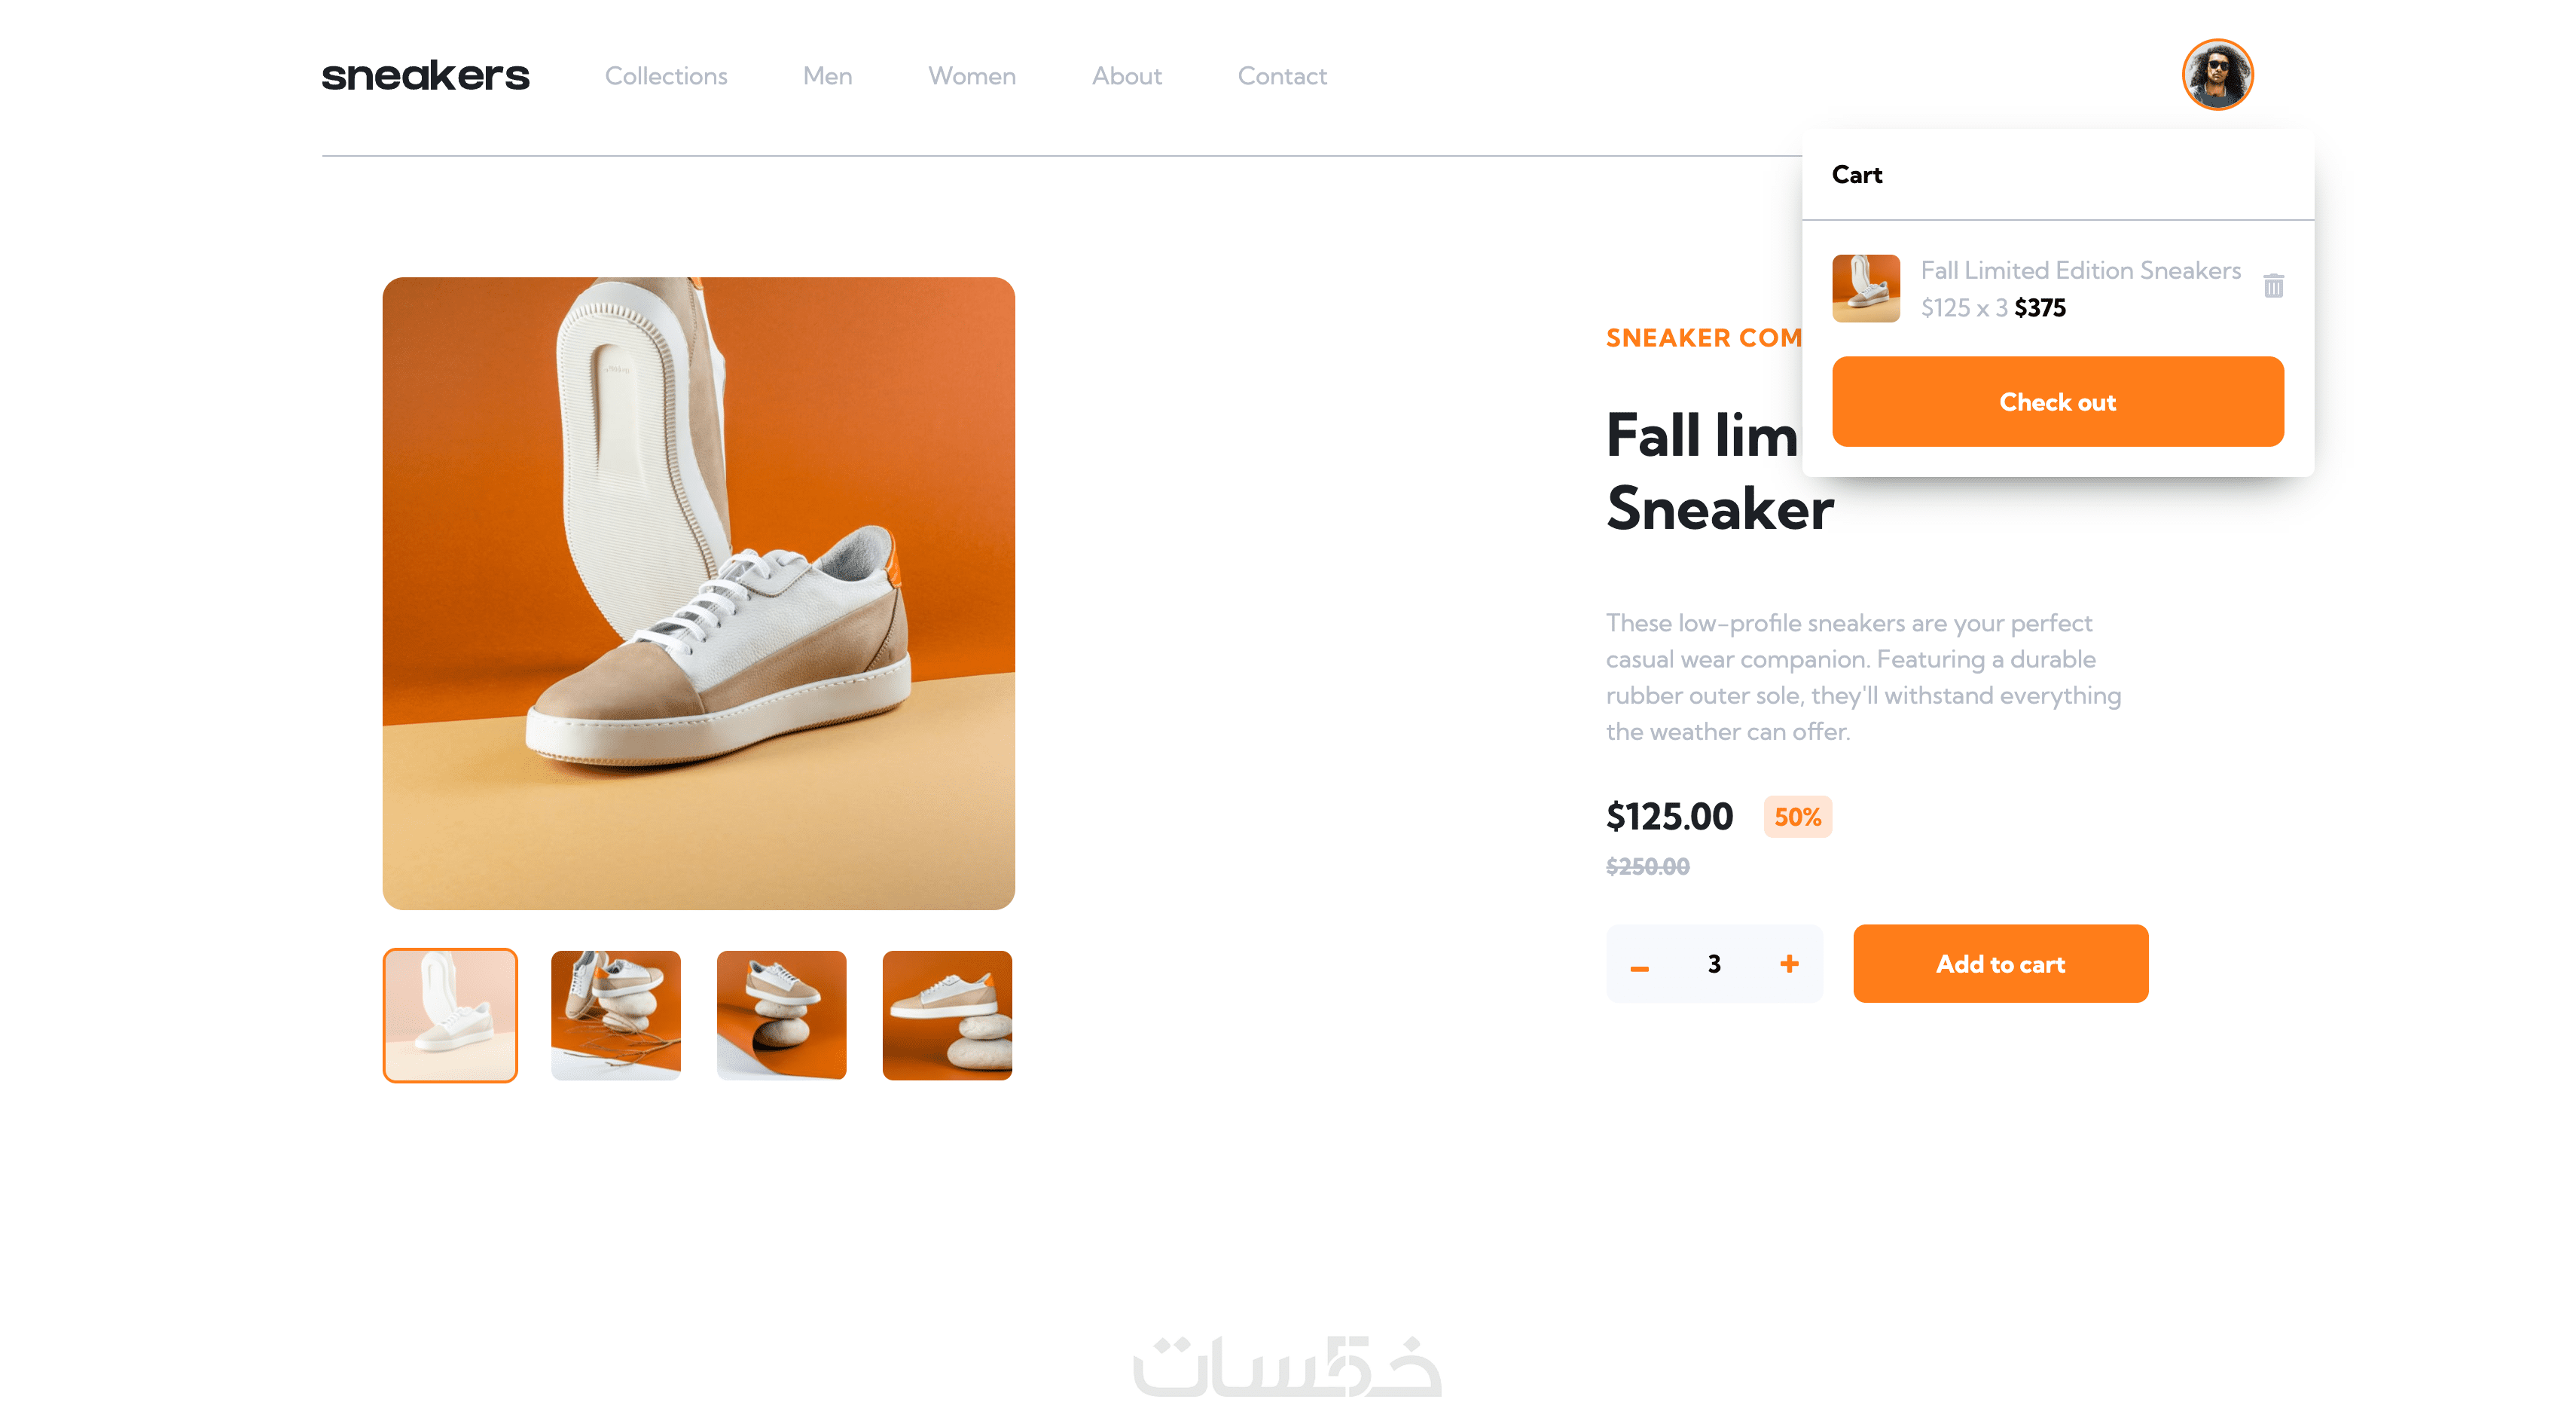Screen dimensions: 2576x1427
Task: Select the first sneaker thumbnail
Action: (x=450, y=1015)
